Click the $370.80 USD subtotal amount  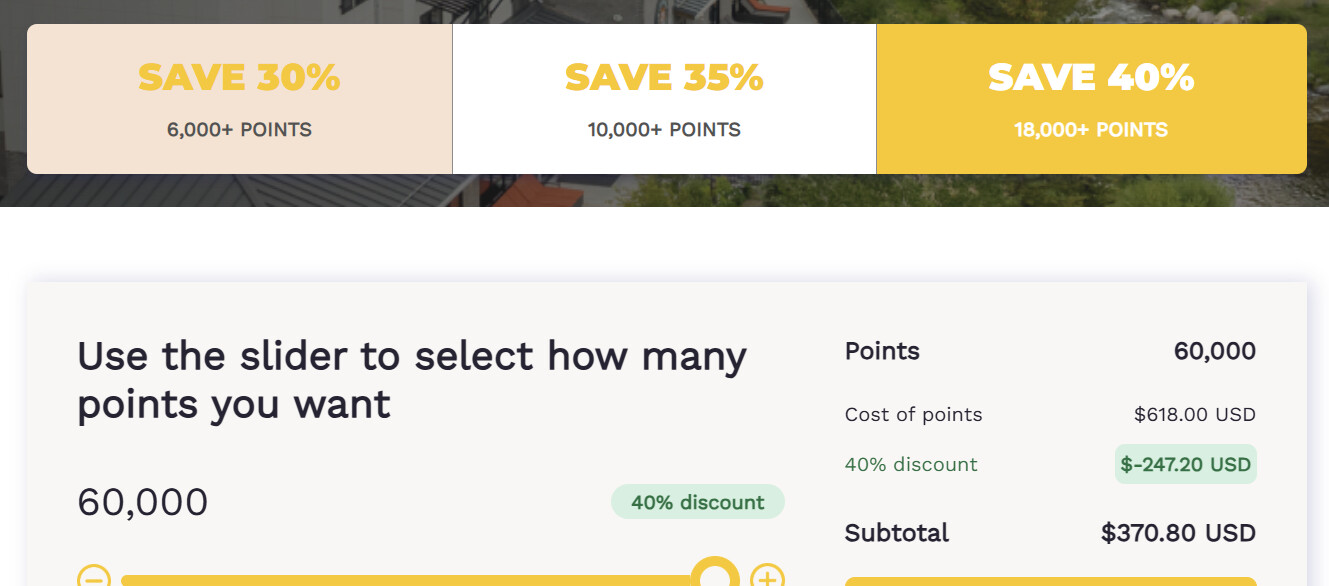coord(1178,533)
